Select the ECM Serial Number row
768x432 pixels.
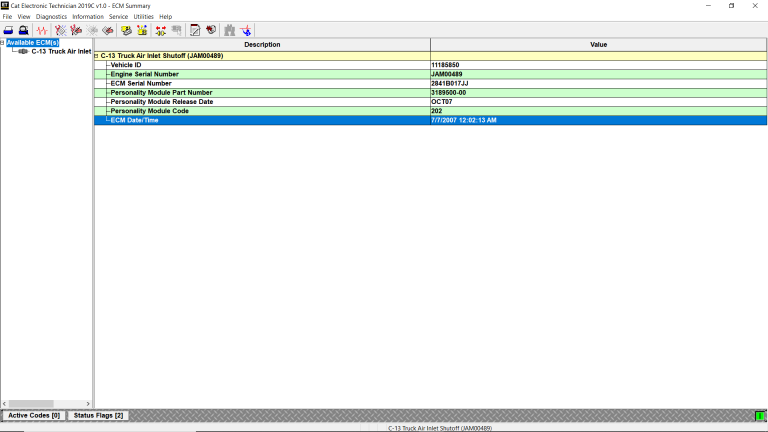[x=430, y=84]
